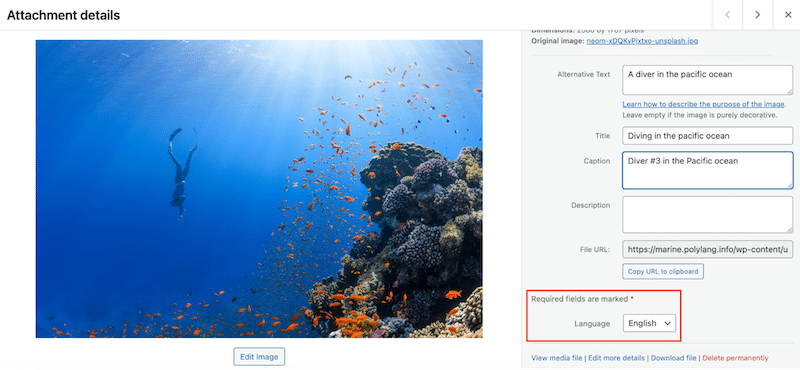This screenshot has width=800, height=370.
Task: Click Copy URL to clipboard
Action: point(663,272)
